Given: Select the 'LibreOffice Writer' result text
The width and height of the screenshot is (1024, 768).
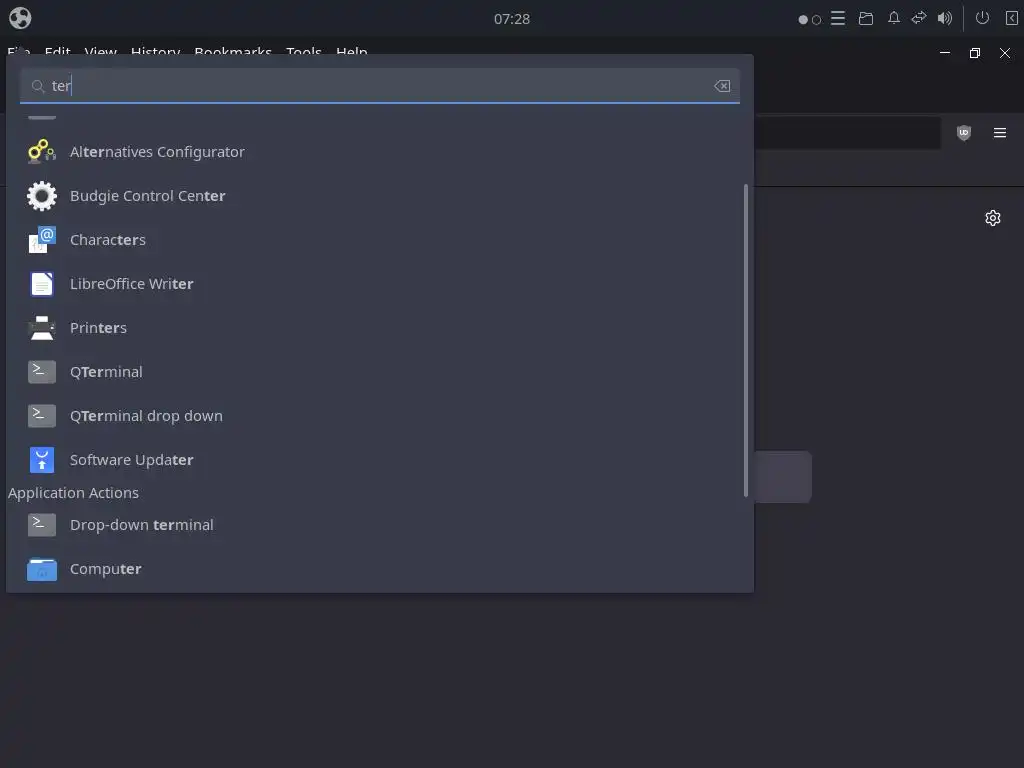Looking at the screenshot, I should pyautogui.click(x=132, y=284).
